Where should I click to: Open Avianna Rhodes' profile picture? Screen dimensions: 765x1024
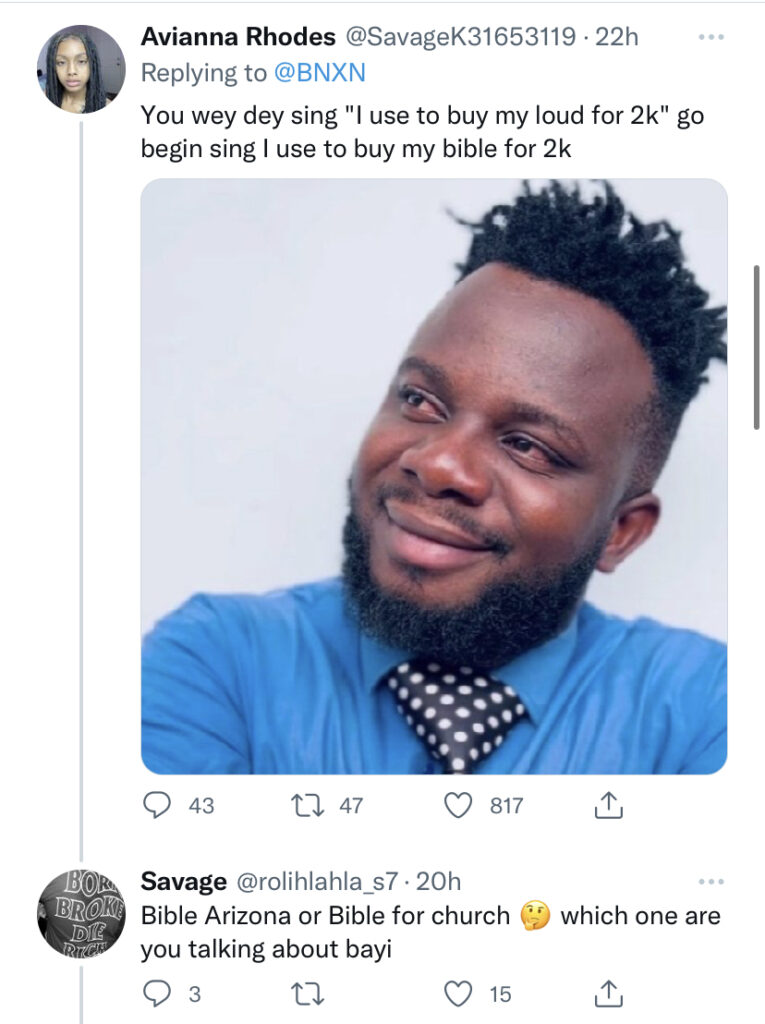point(81,69)
